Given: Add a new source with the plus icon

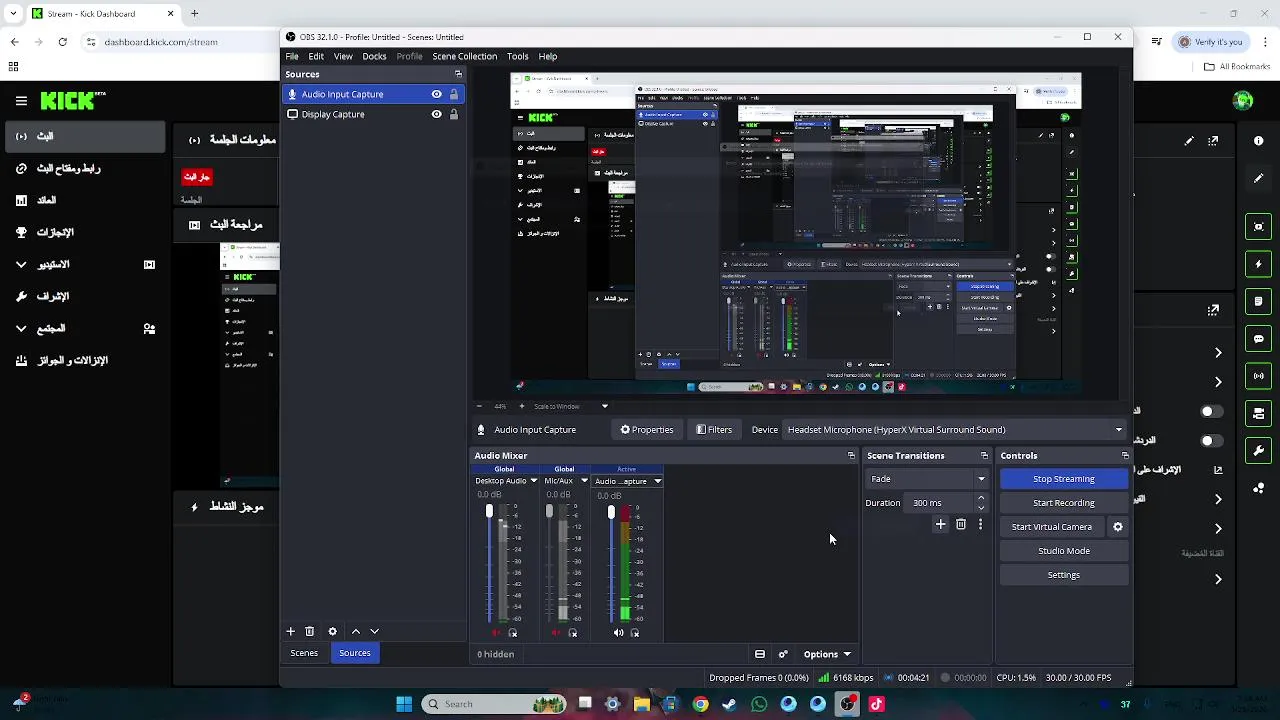Looking at the screenshot, I should pos(290,631).
